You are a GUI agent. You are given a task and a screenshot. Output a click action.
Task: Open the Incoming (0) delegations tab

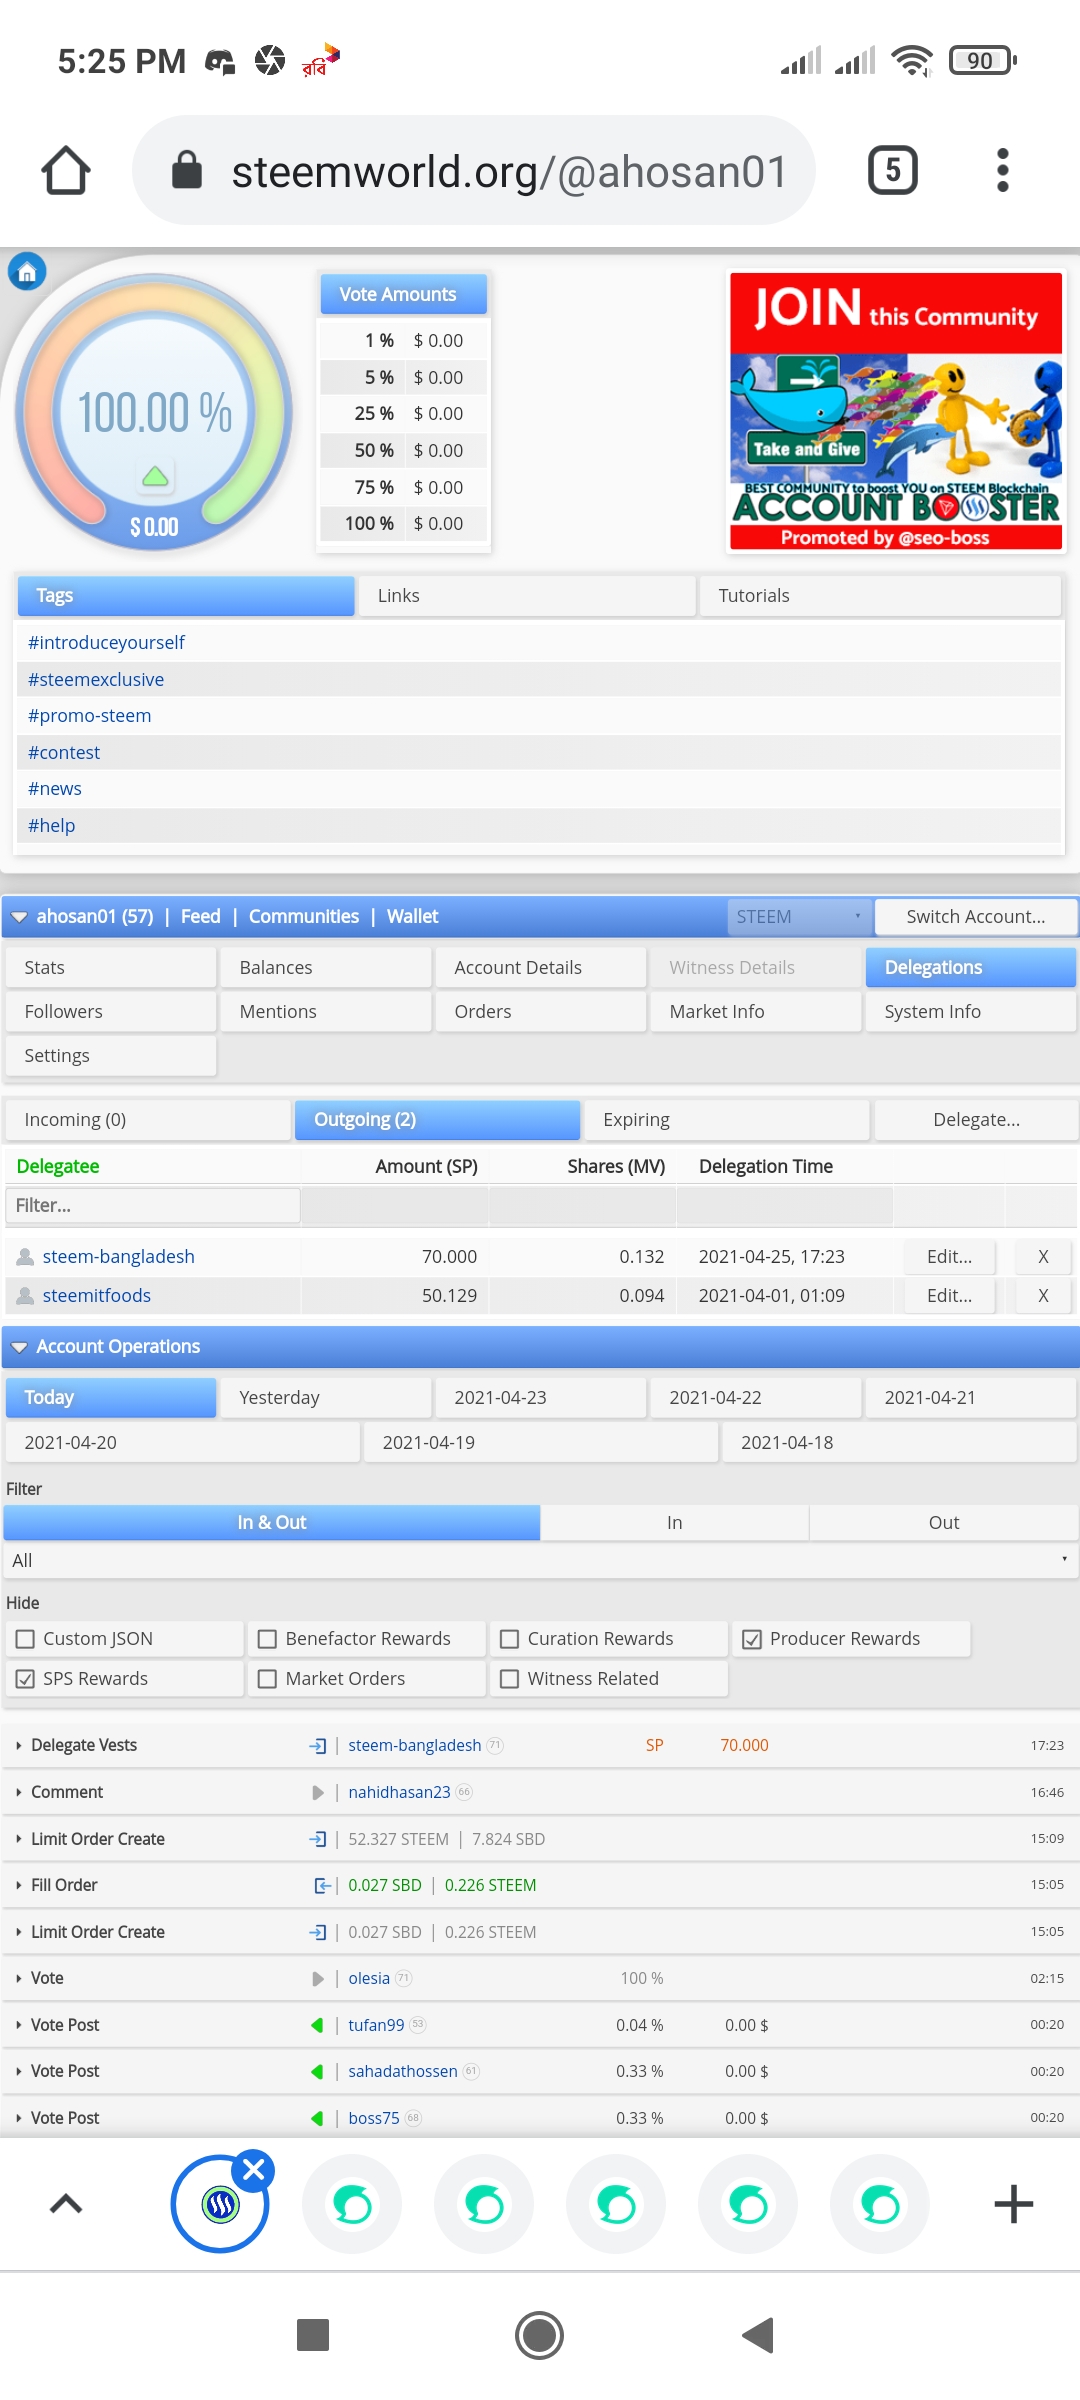(148, 1120)
